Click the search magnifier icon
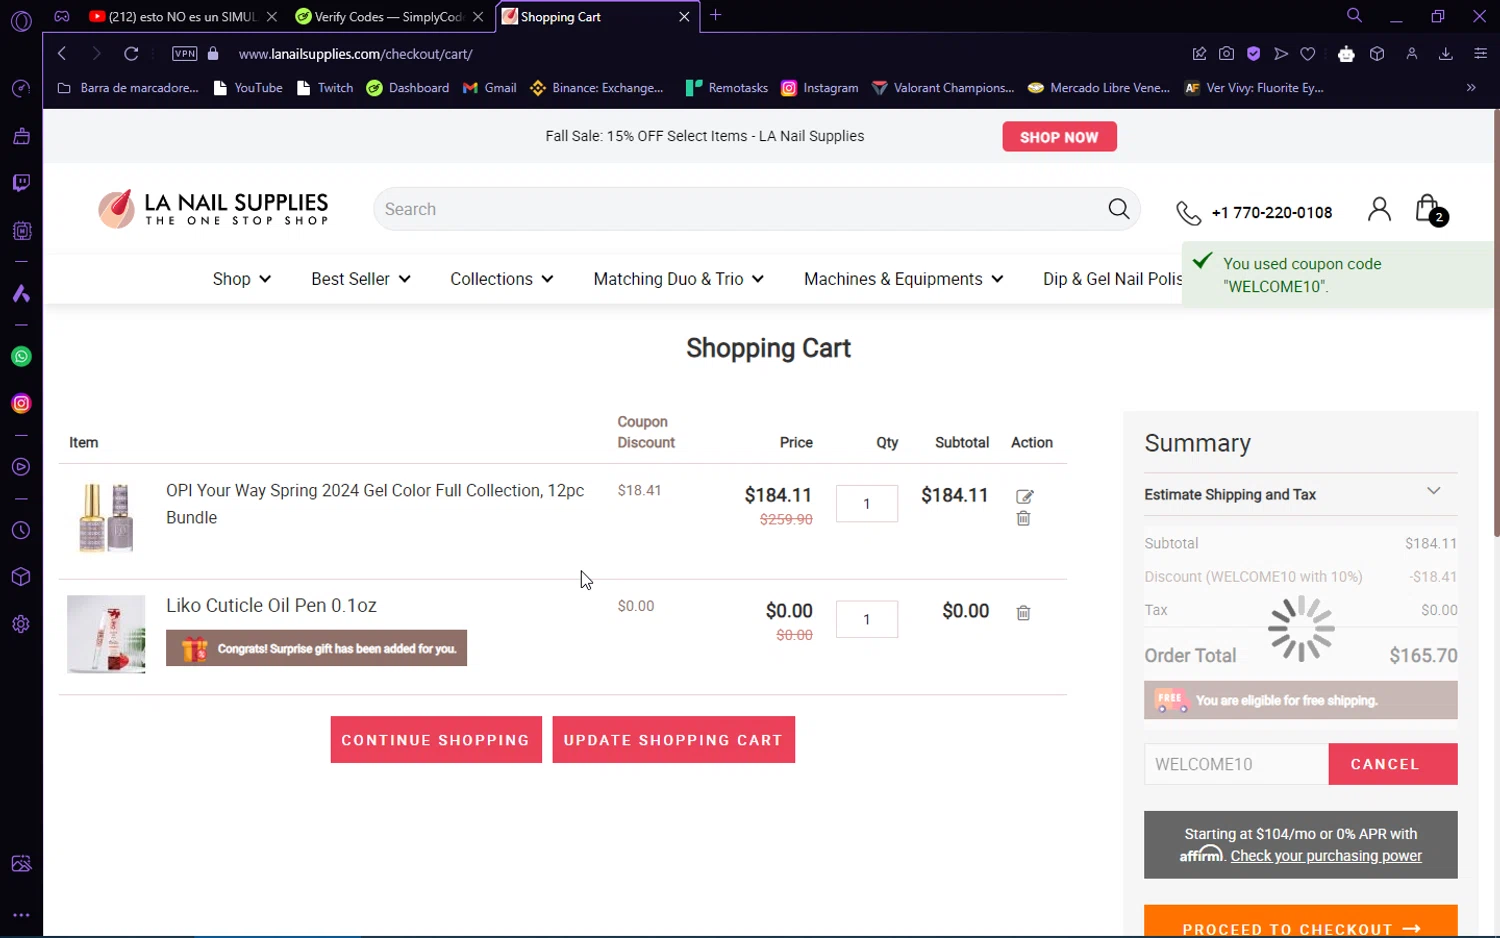Image resolution: width=1500 pixels, height=938 pixels. [1119, 209]
